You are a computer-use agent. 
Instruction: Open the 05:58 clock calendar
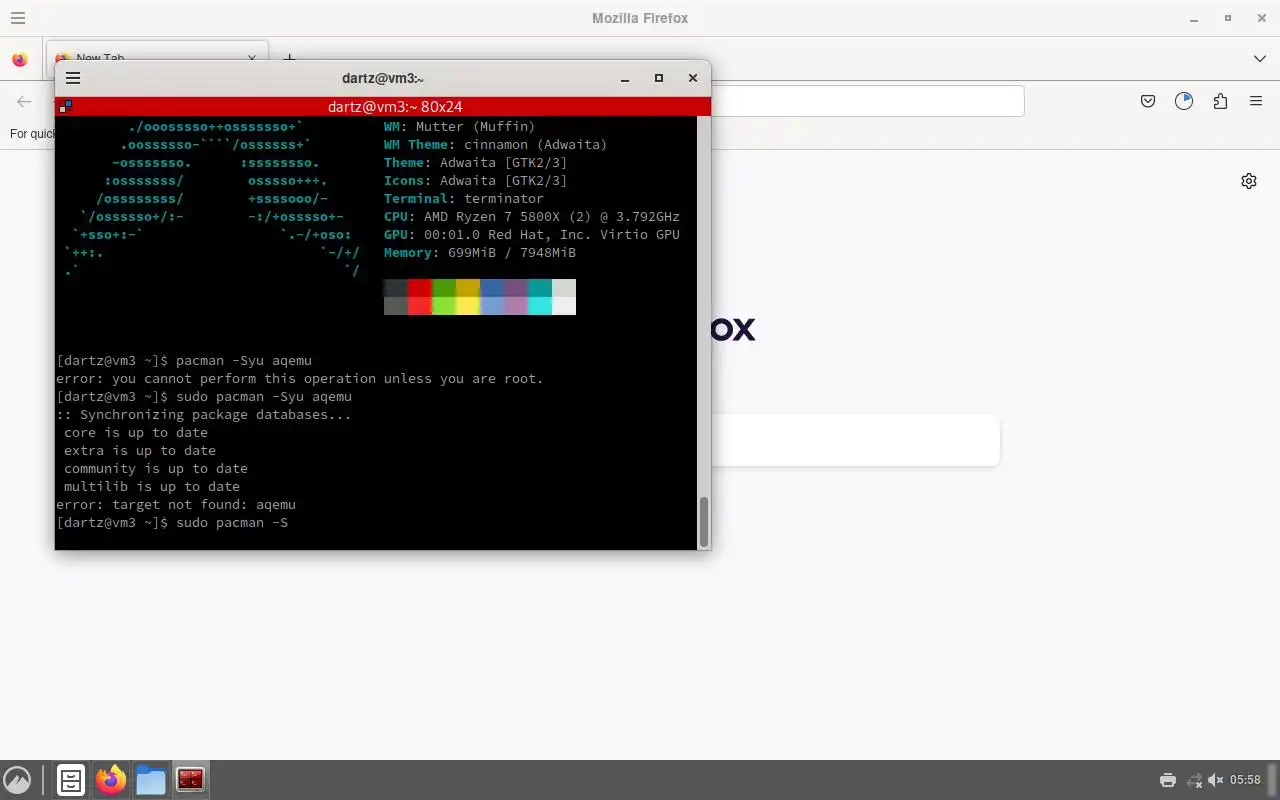click(1245, 780)
